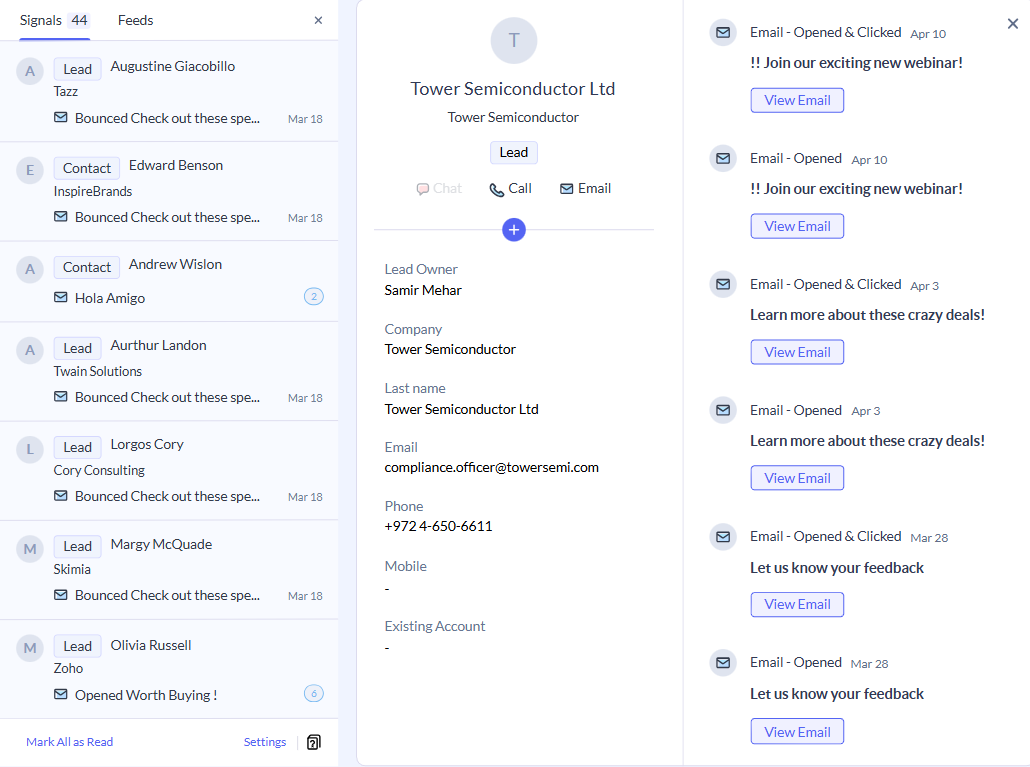Click phone number +972 4-650-6611
1030x767 pixels.
pos(438,527)
